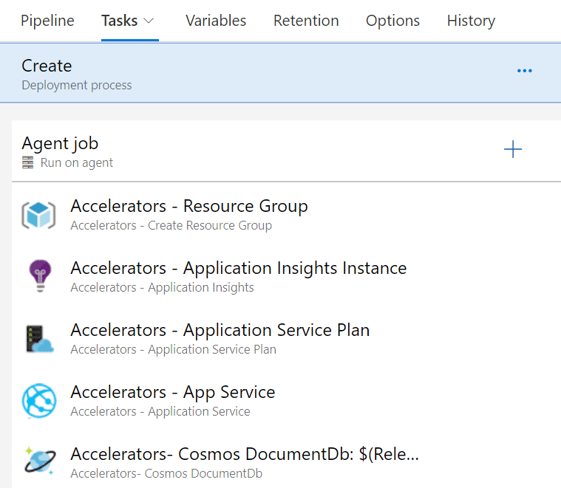Viewport: 561px width, 488px height.
Task: Click the Resource Group cube icon
Action: pyautogui.click(x=39, y=215)
